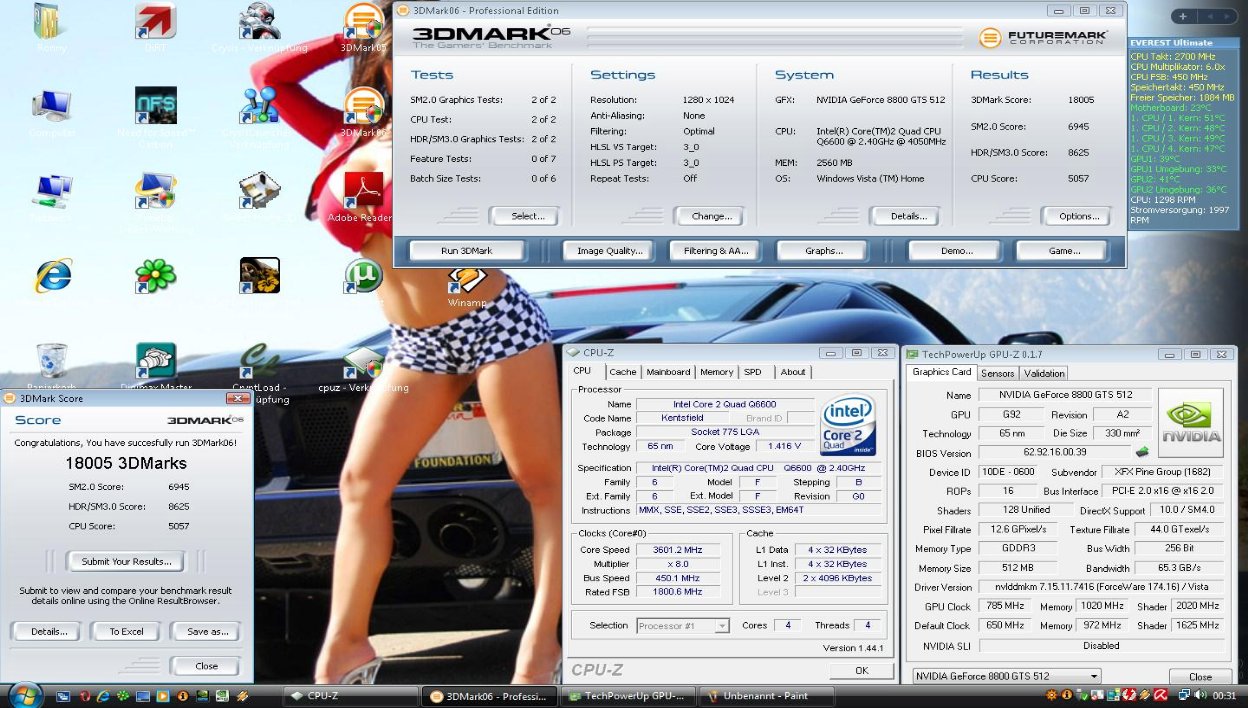Switch to the CPU-Z Cache tab
The image size is (1248, 708).
(622, 372)
